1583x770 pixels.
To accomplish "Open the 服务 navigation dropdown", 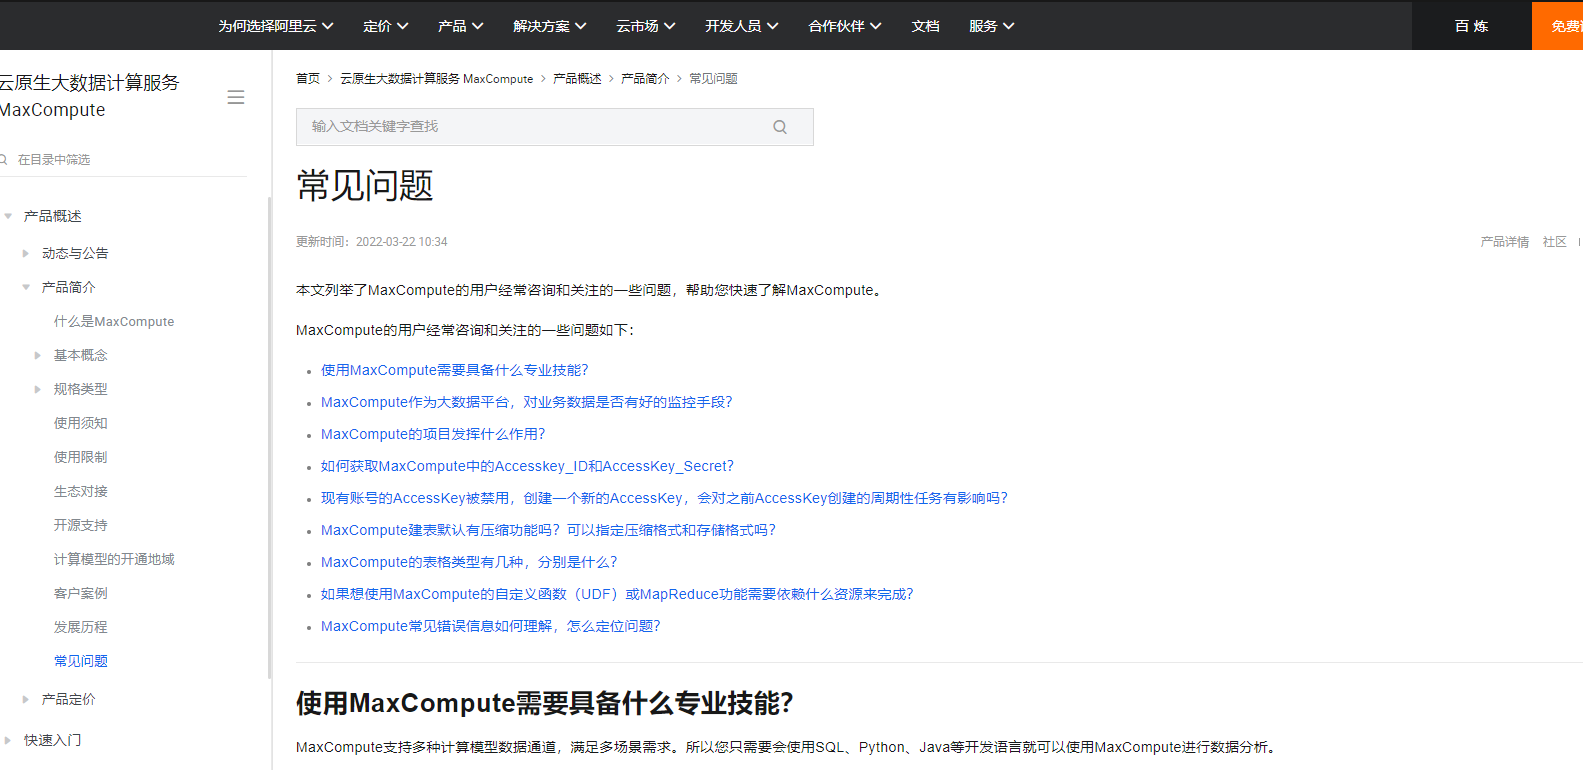I will 992,26.
